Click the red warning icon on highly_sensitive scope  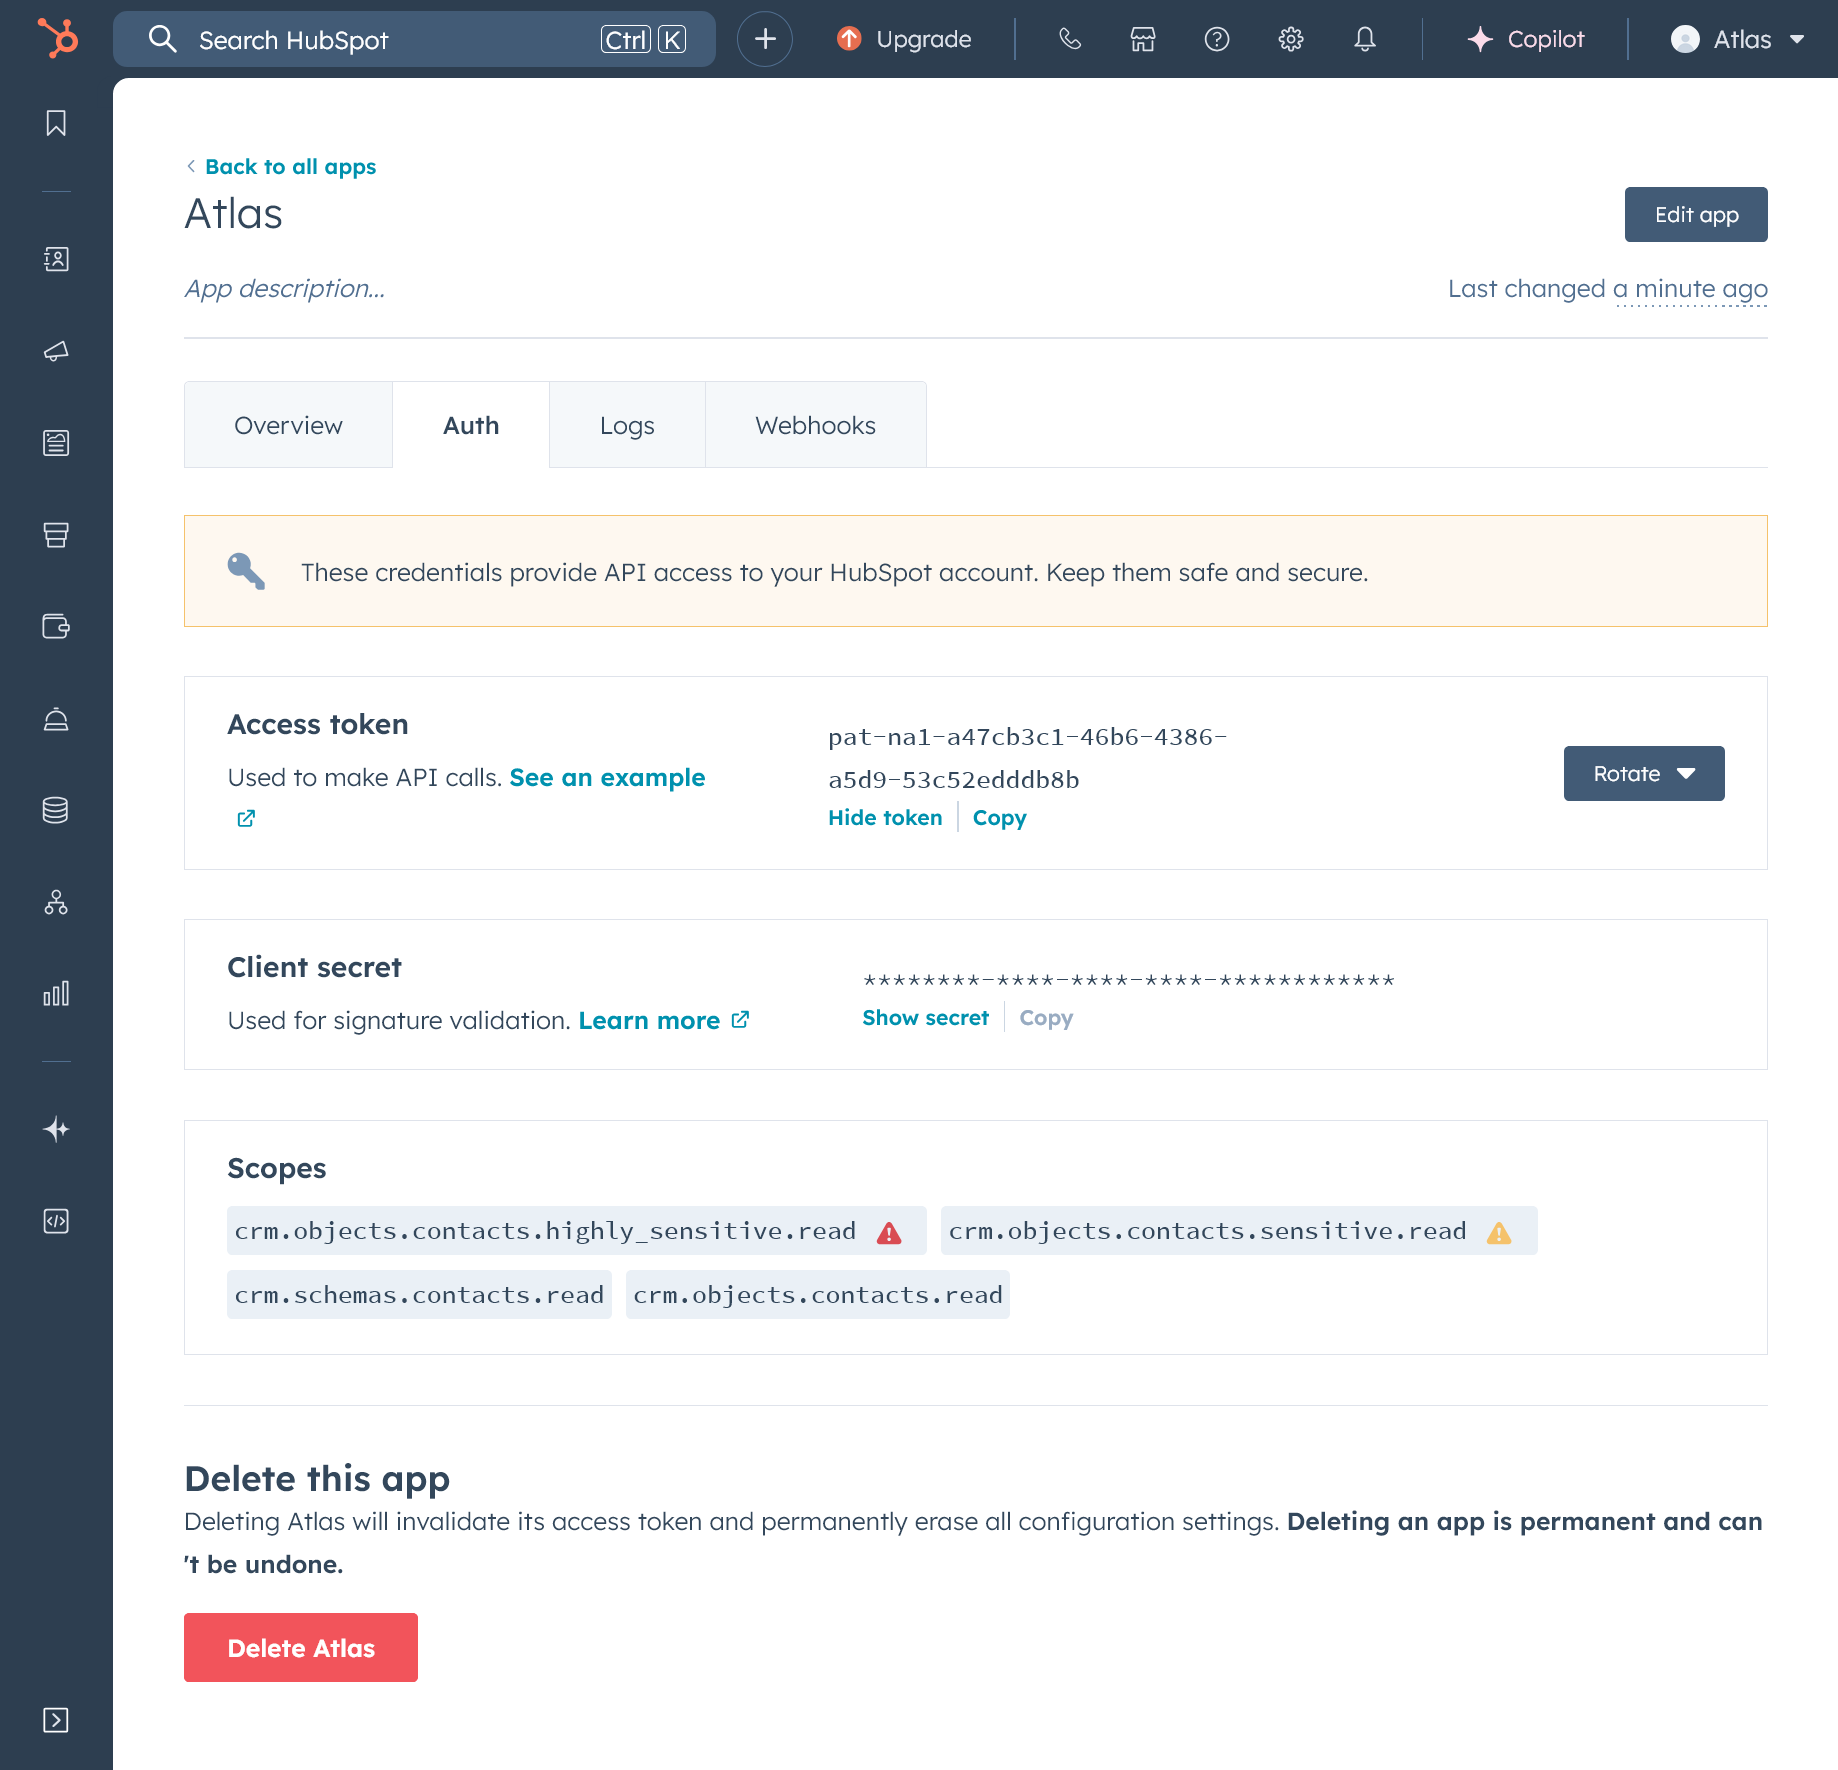tap(889, 1233)
